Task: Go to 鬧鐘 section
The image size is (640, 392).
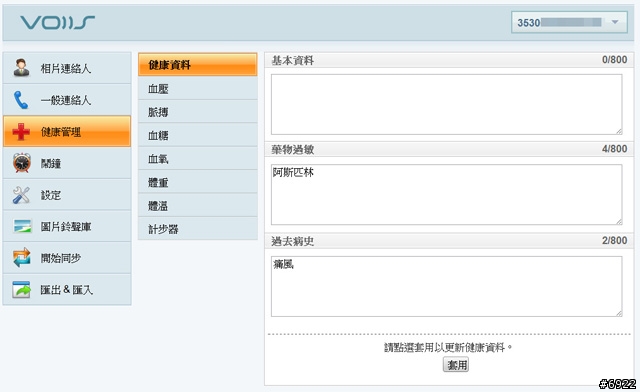Action: [67, 163]
